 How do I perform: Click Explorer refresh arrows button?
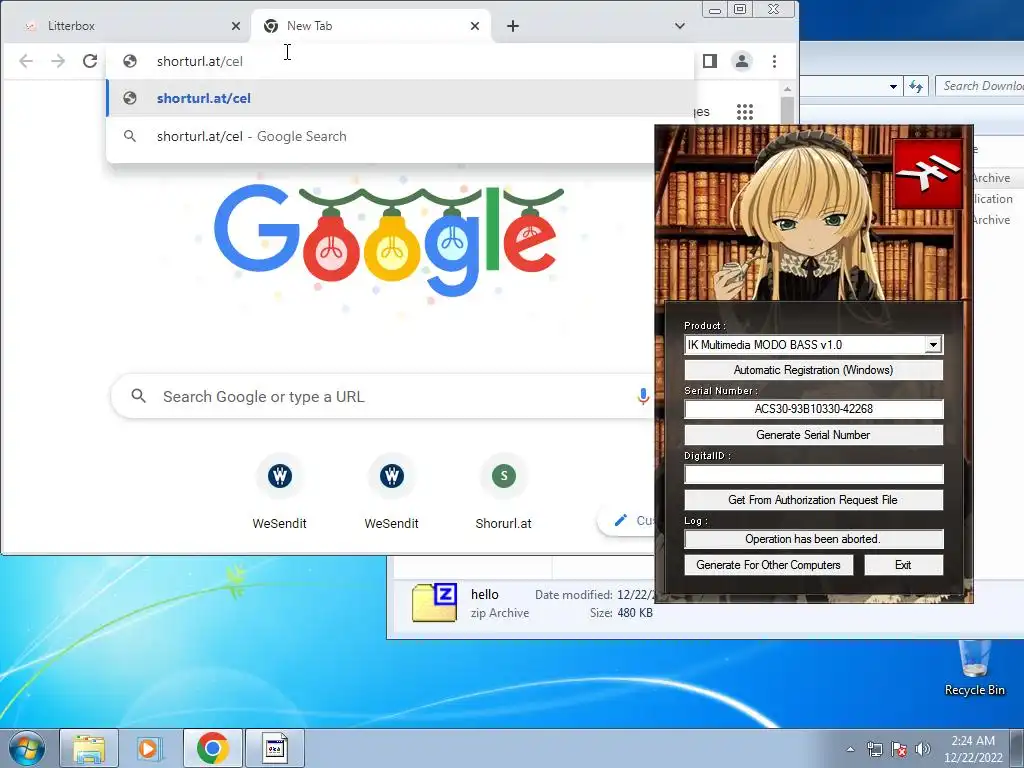pos(916,86)
